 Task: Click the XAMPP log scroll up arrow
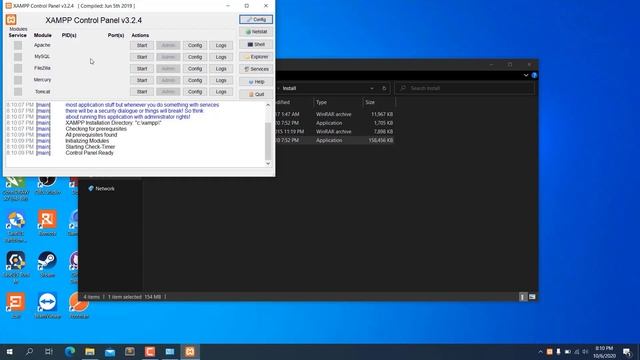tap(268, 105)
